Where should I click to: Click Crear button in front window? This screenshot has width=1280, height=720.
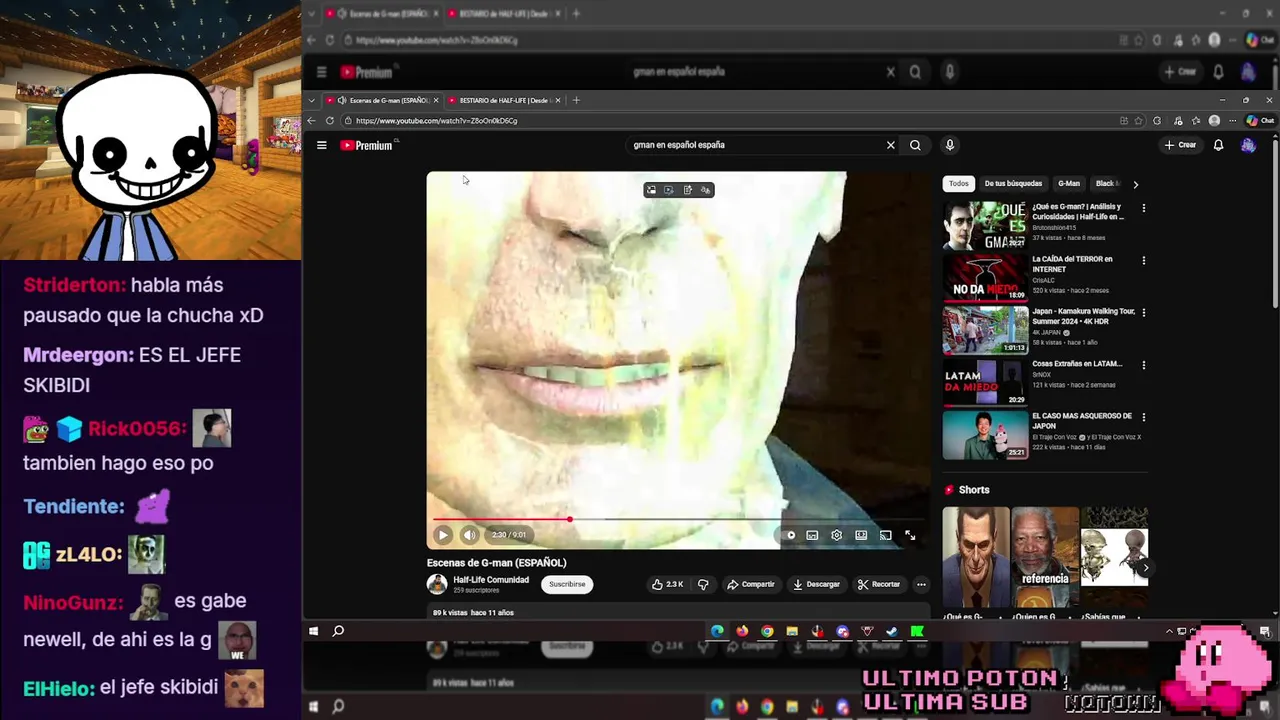click(1180, 145)
